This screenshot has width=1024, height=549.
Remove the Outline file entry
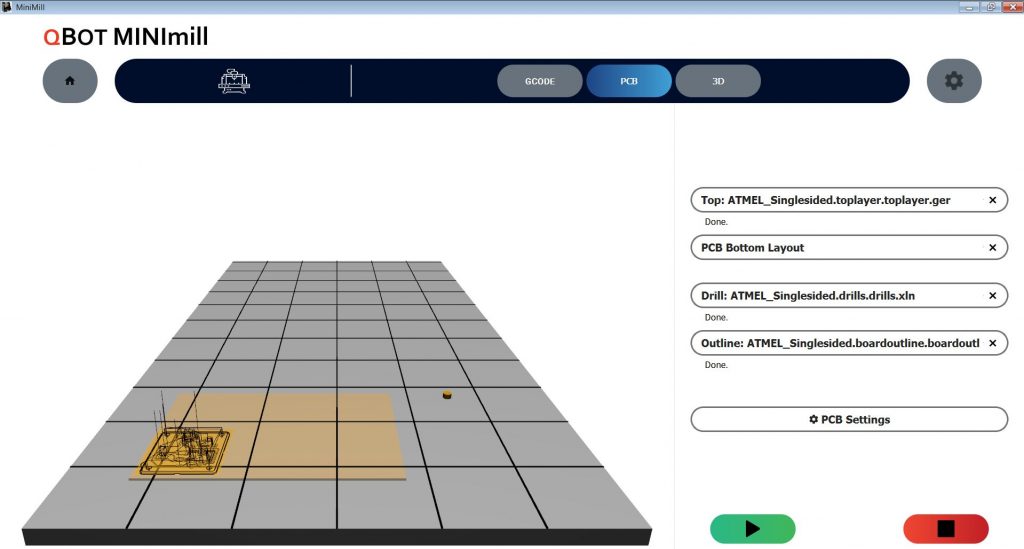click(x=992, y=343)
